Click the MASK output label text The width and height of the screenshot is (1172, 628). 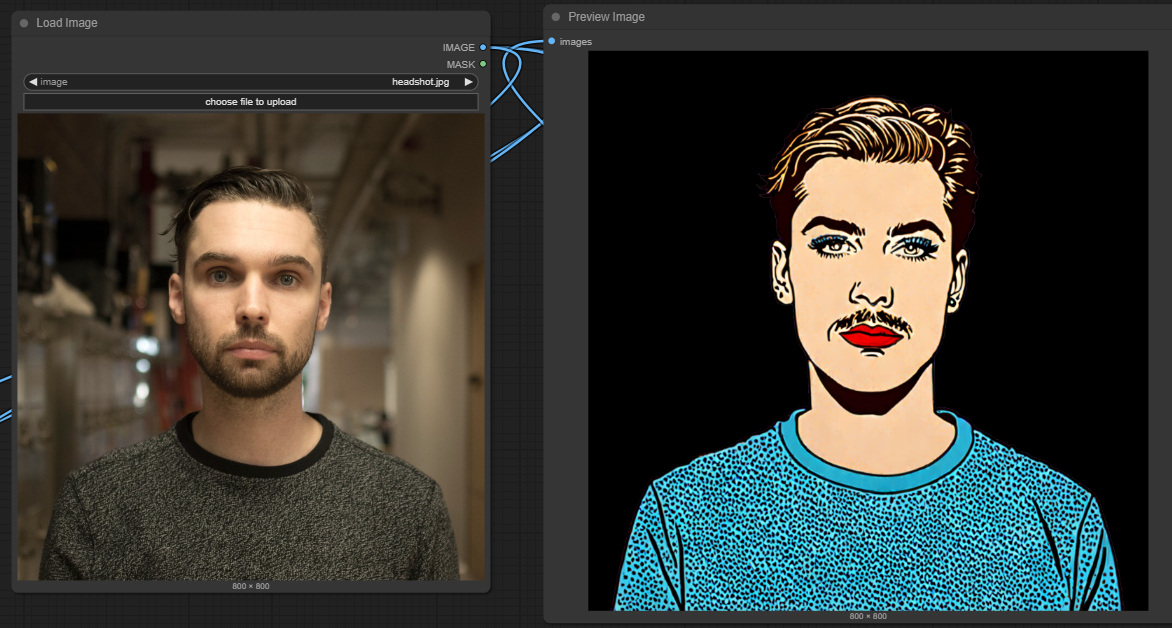coord(460,64)
